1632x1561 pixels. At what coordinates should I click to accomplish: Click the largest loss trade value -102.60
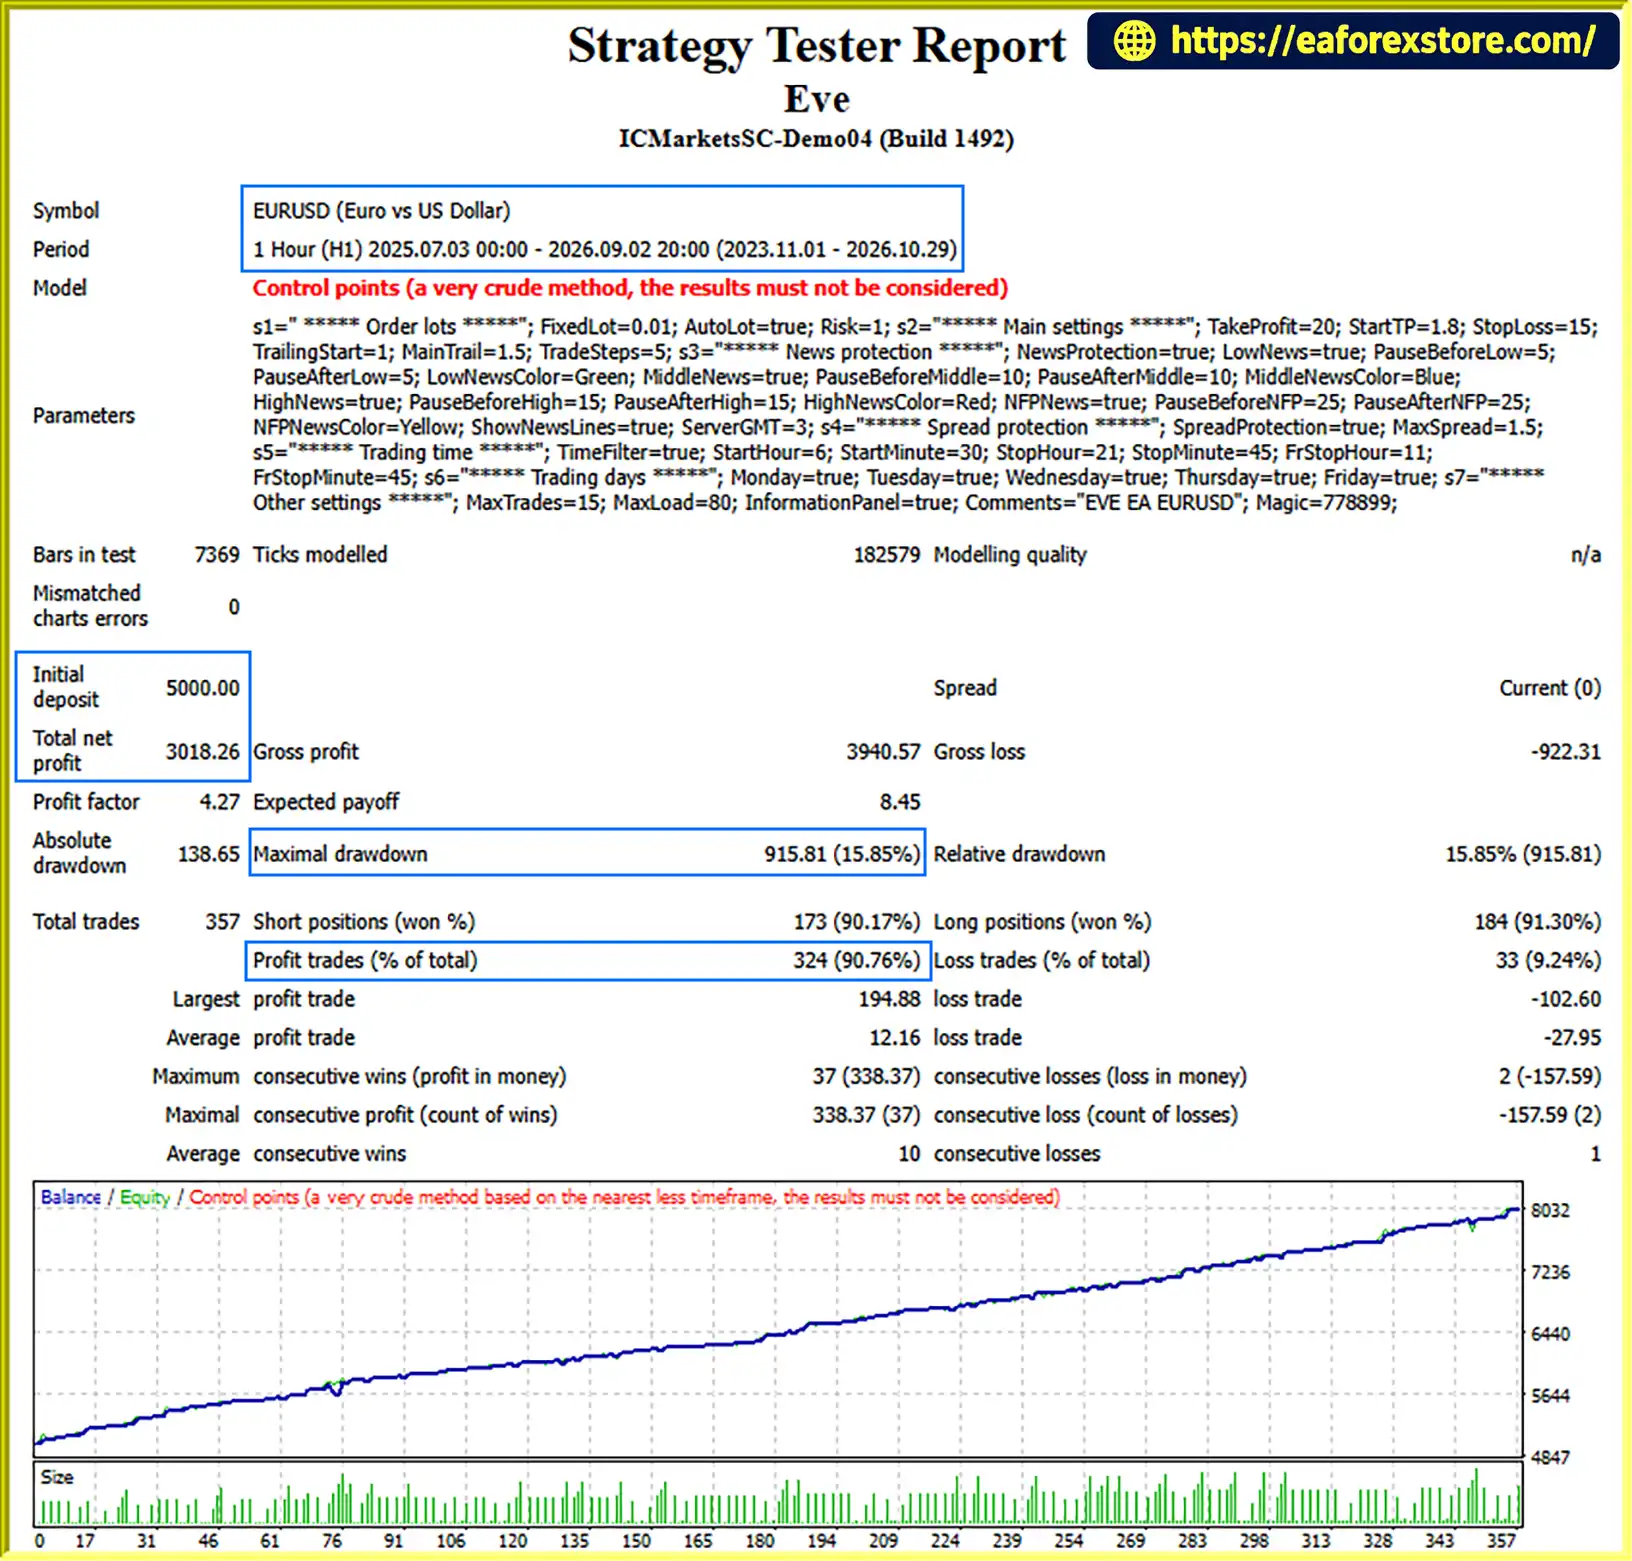click(x=1566, y=999)
